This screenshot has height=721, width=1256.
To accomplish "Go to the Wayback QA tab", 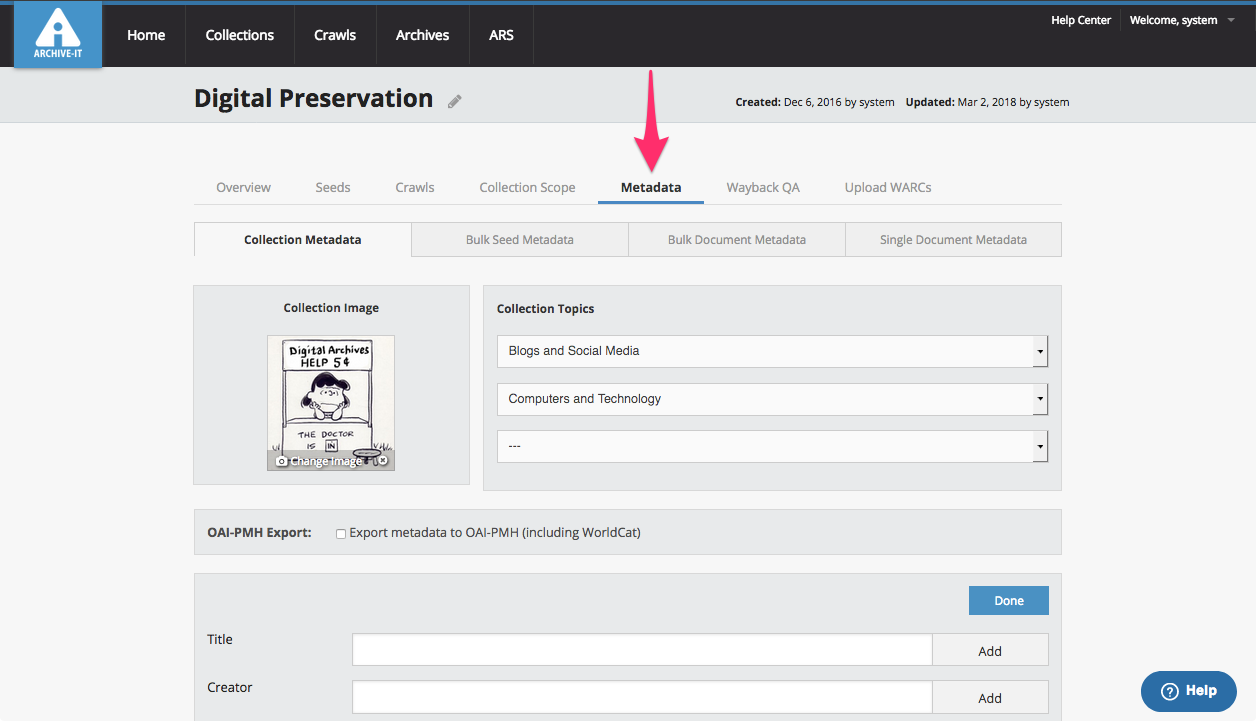I will [762, 187].
